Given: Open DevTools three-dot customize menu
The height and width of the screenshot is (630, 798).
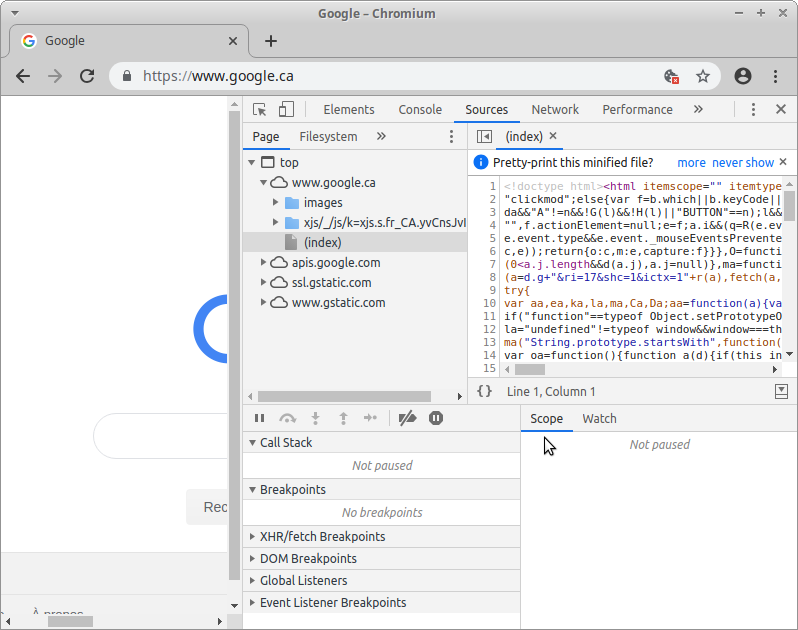Looking at the screenshot, I should 753,110.
